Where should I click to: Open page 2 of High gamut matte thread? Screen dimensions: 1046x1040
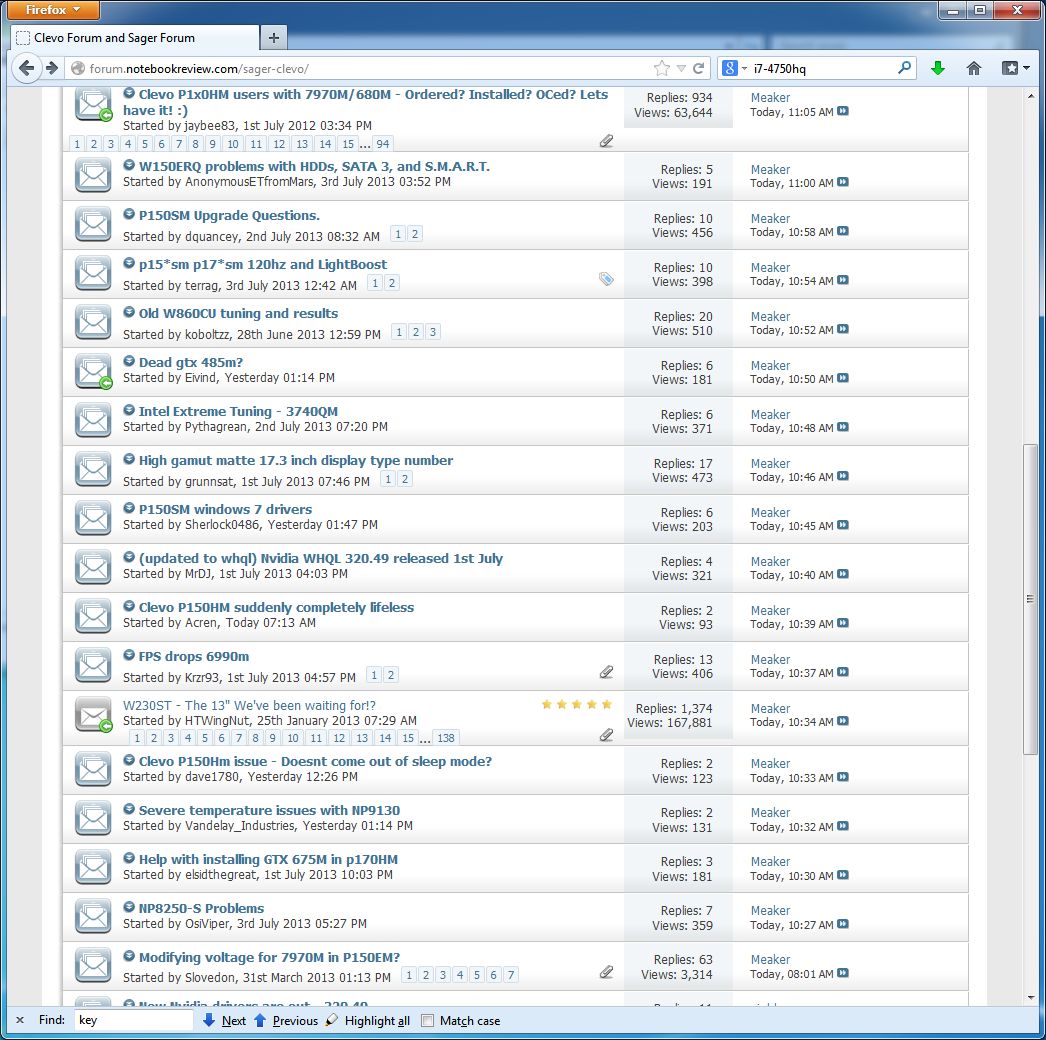tap(404, 478)
